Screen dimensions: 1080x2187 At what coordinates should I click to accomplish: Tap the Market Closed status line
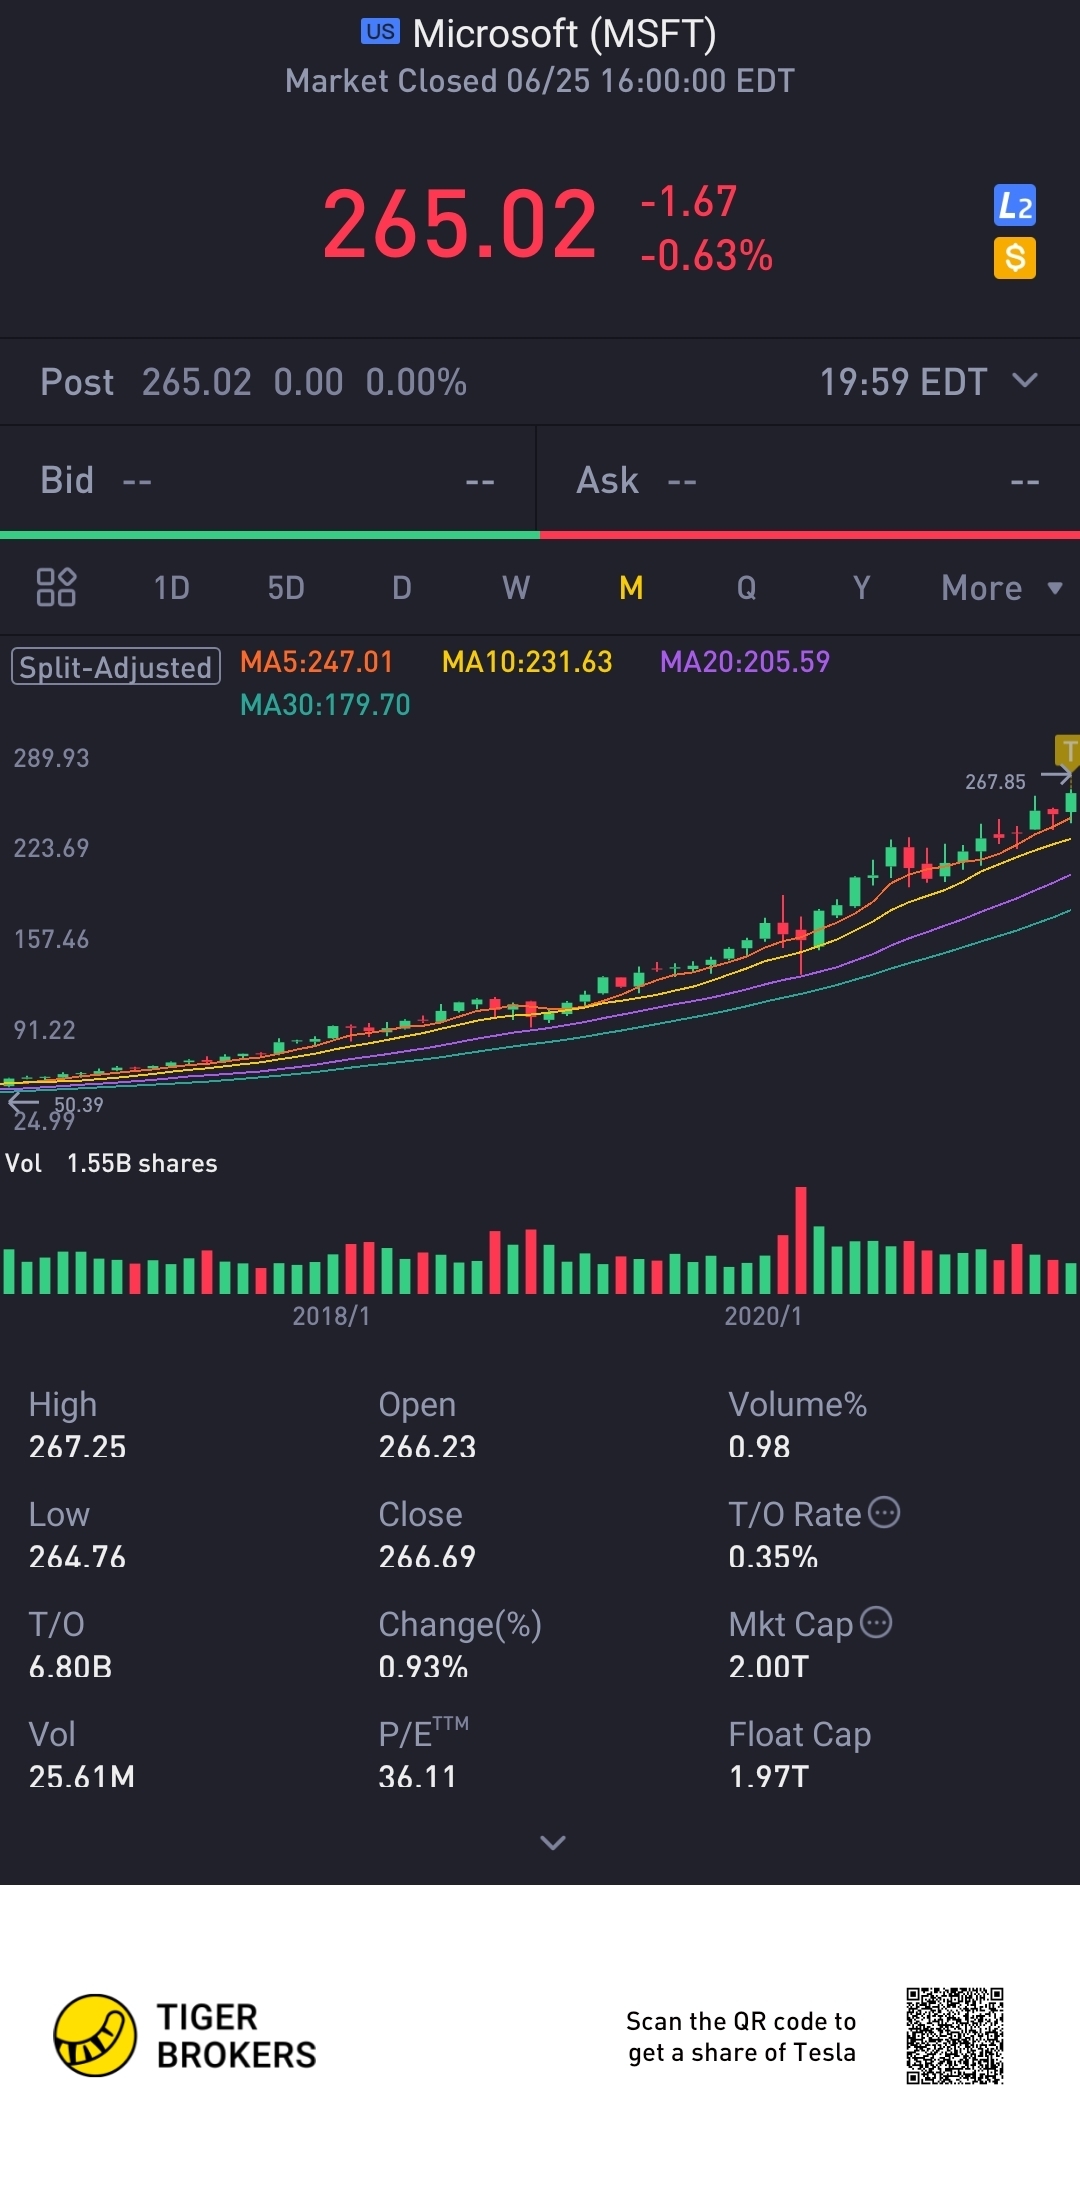(540, 81)
